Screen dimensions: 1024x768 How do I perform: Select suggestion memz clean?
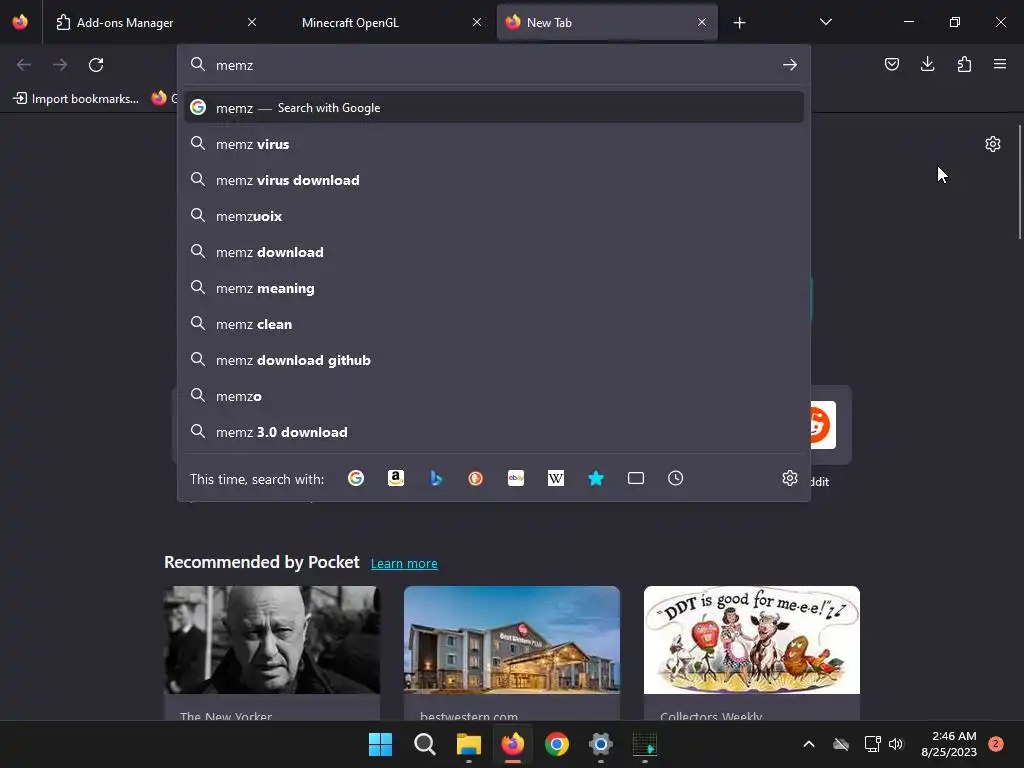(x=494, y=324)
